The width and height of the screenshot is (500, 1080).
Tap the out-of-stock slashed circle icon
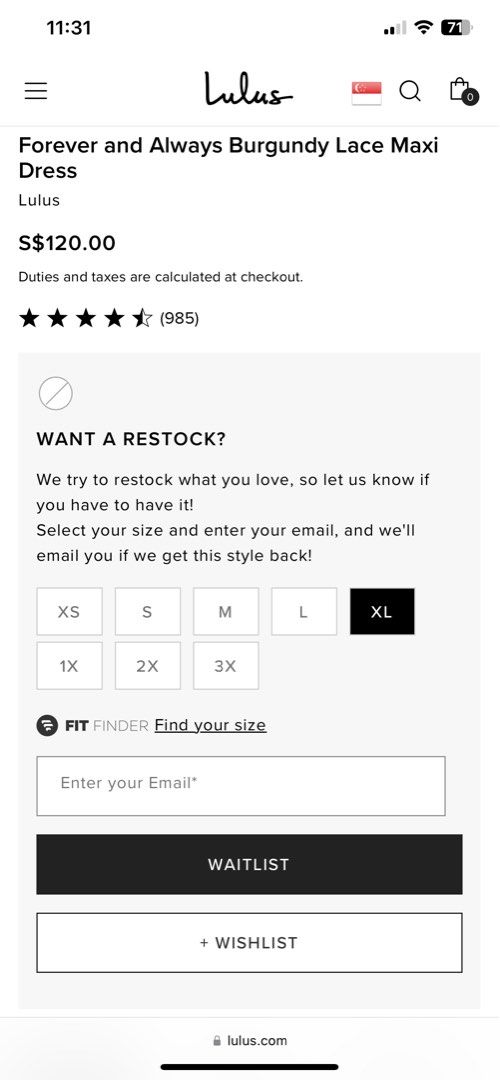click(56, 394)
